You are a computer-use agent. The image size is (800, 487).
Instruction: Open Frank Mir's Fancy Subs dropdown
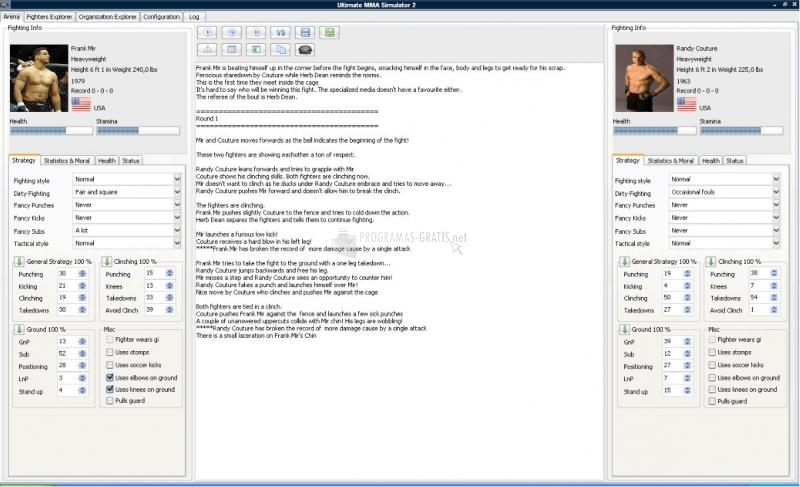tap(177, 230)
